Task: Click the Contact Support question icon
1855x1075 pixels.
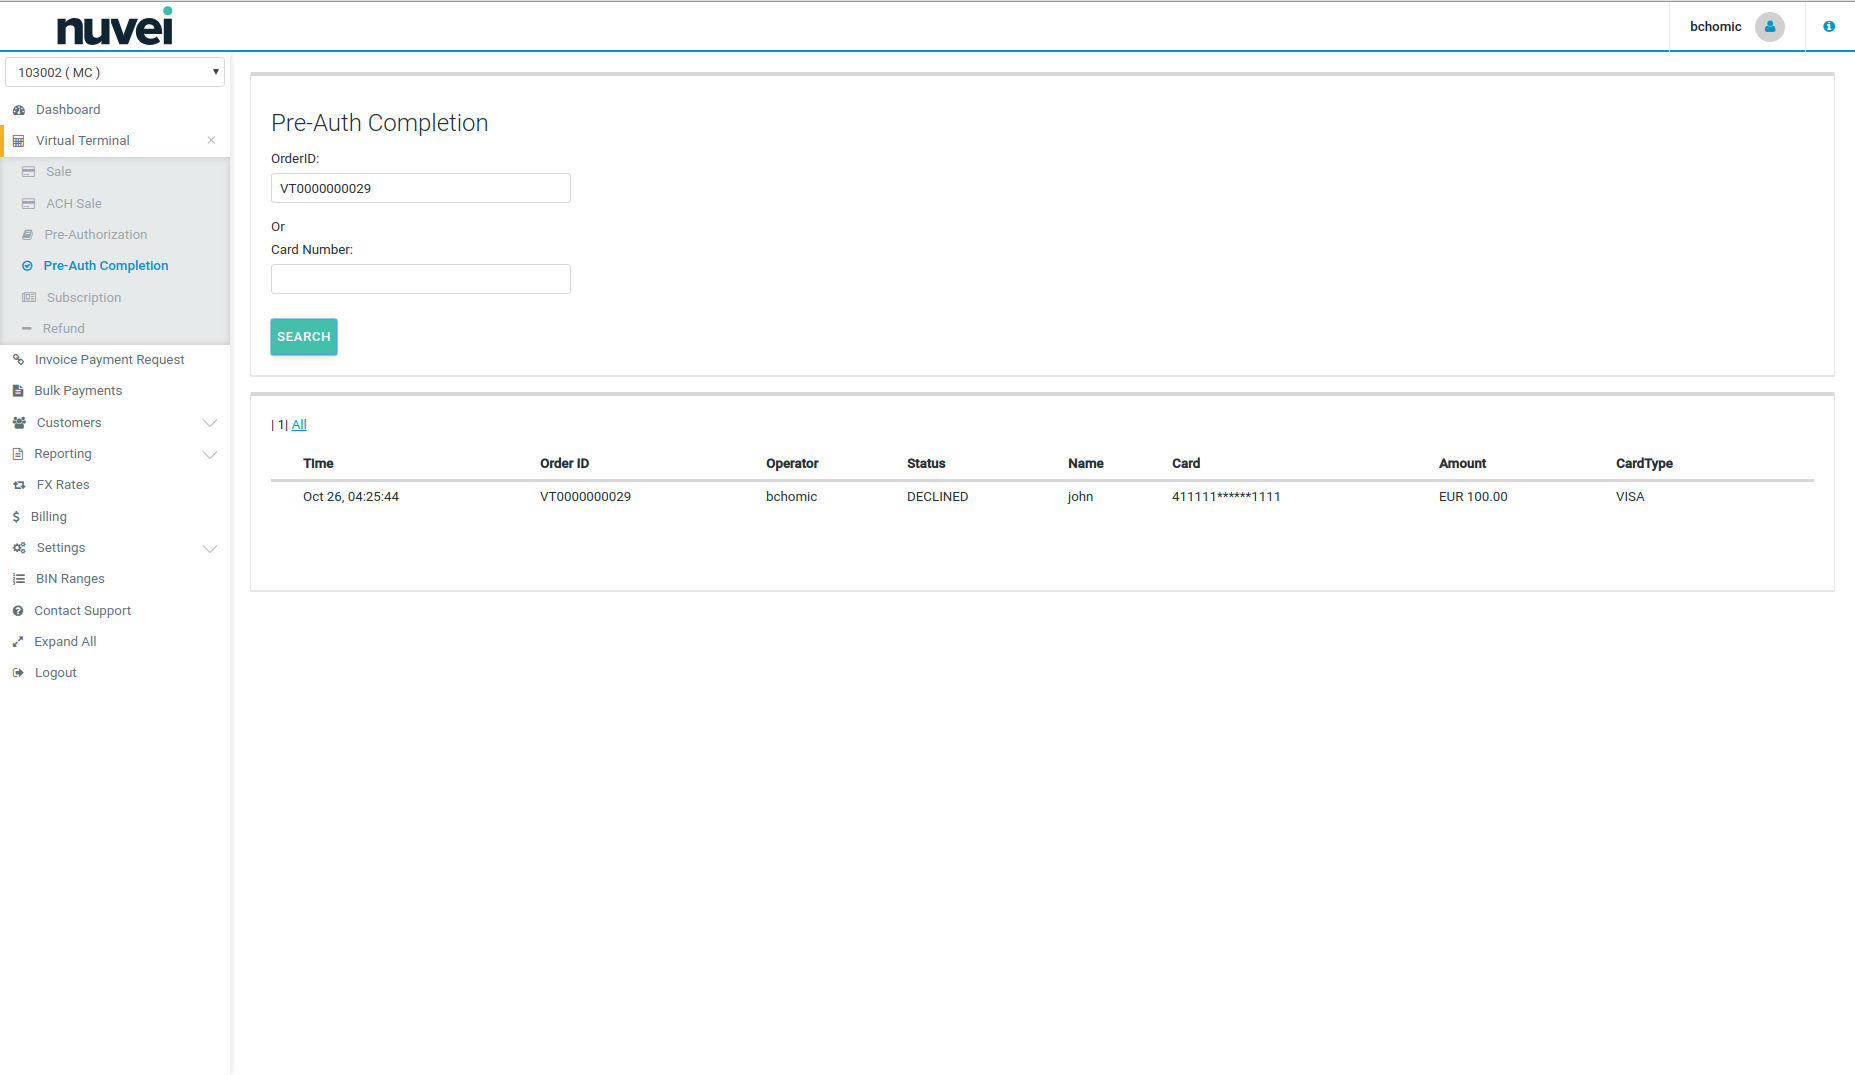Action: pyautogui.click(x=18, y=611)
